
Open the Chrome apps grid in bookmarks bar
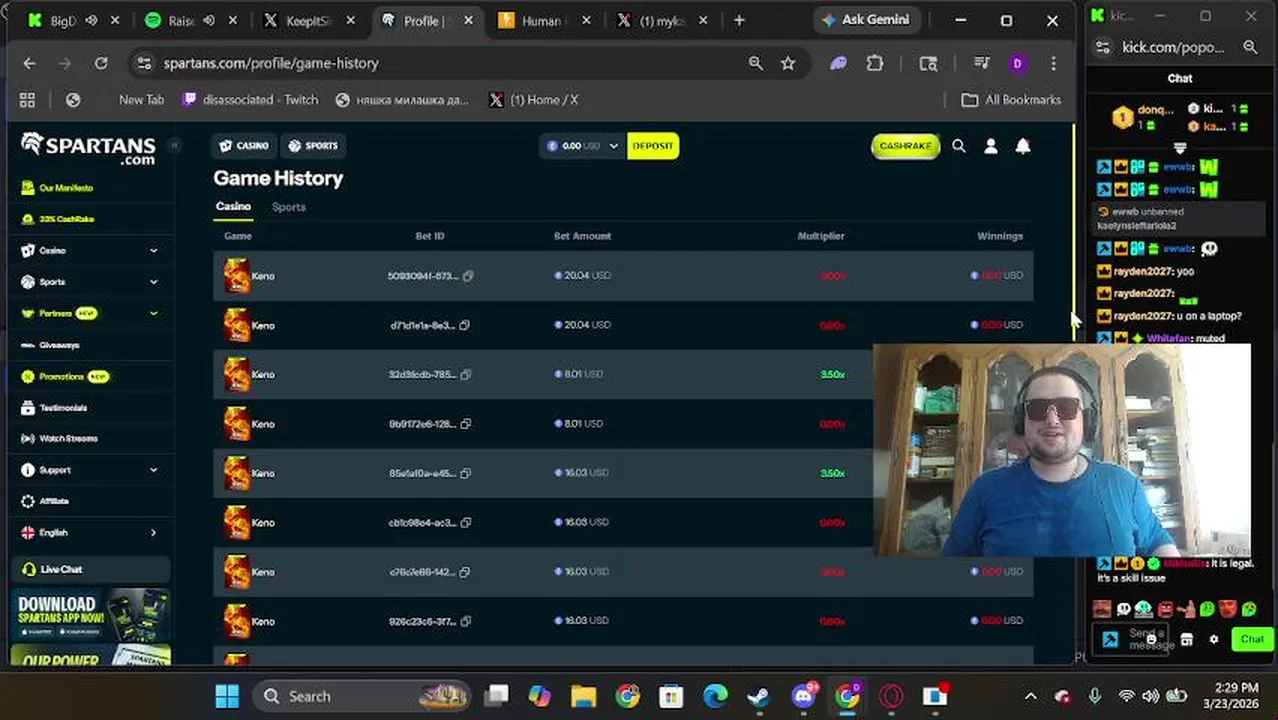coord(27,100)
